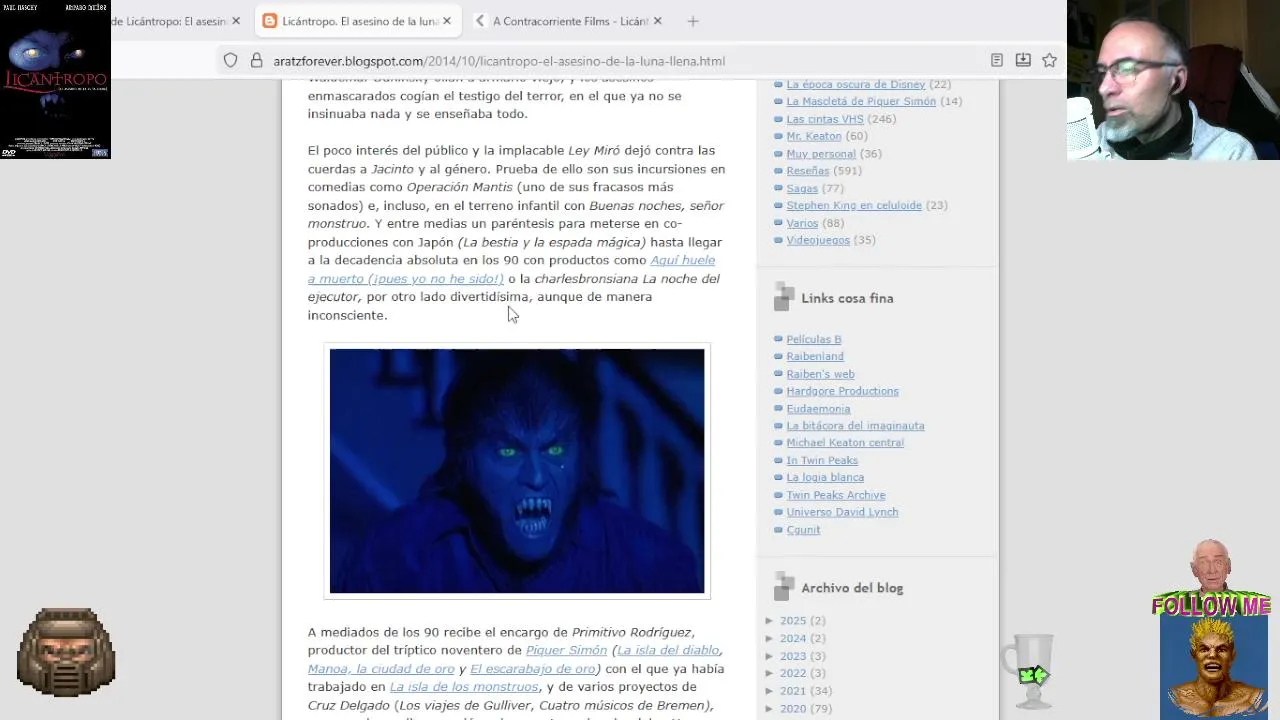
Task: Open the Reseñas label
Action: [808, 171]
